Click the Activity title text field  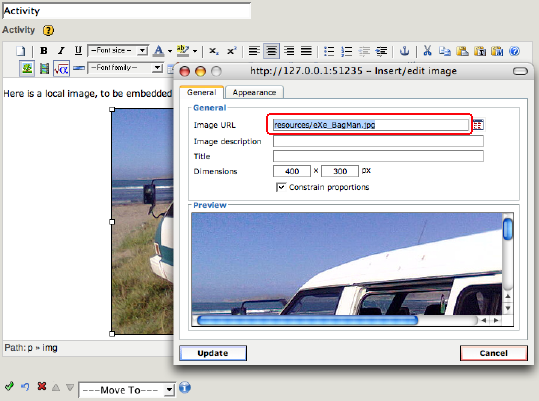coord(126,11)
